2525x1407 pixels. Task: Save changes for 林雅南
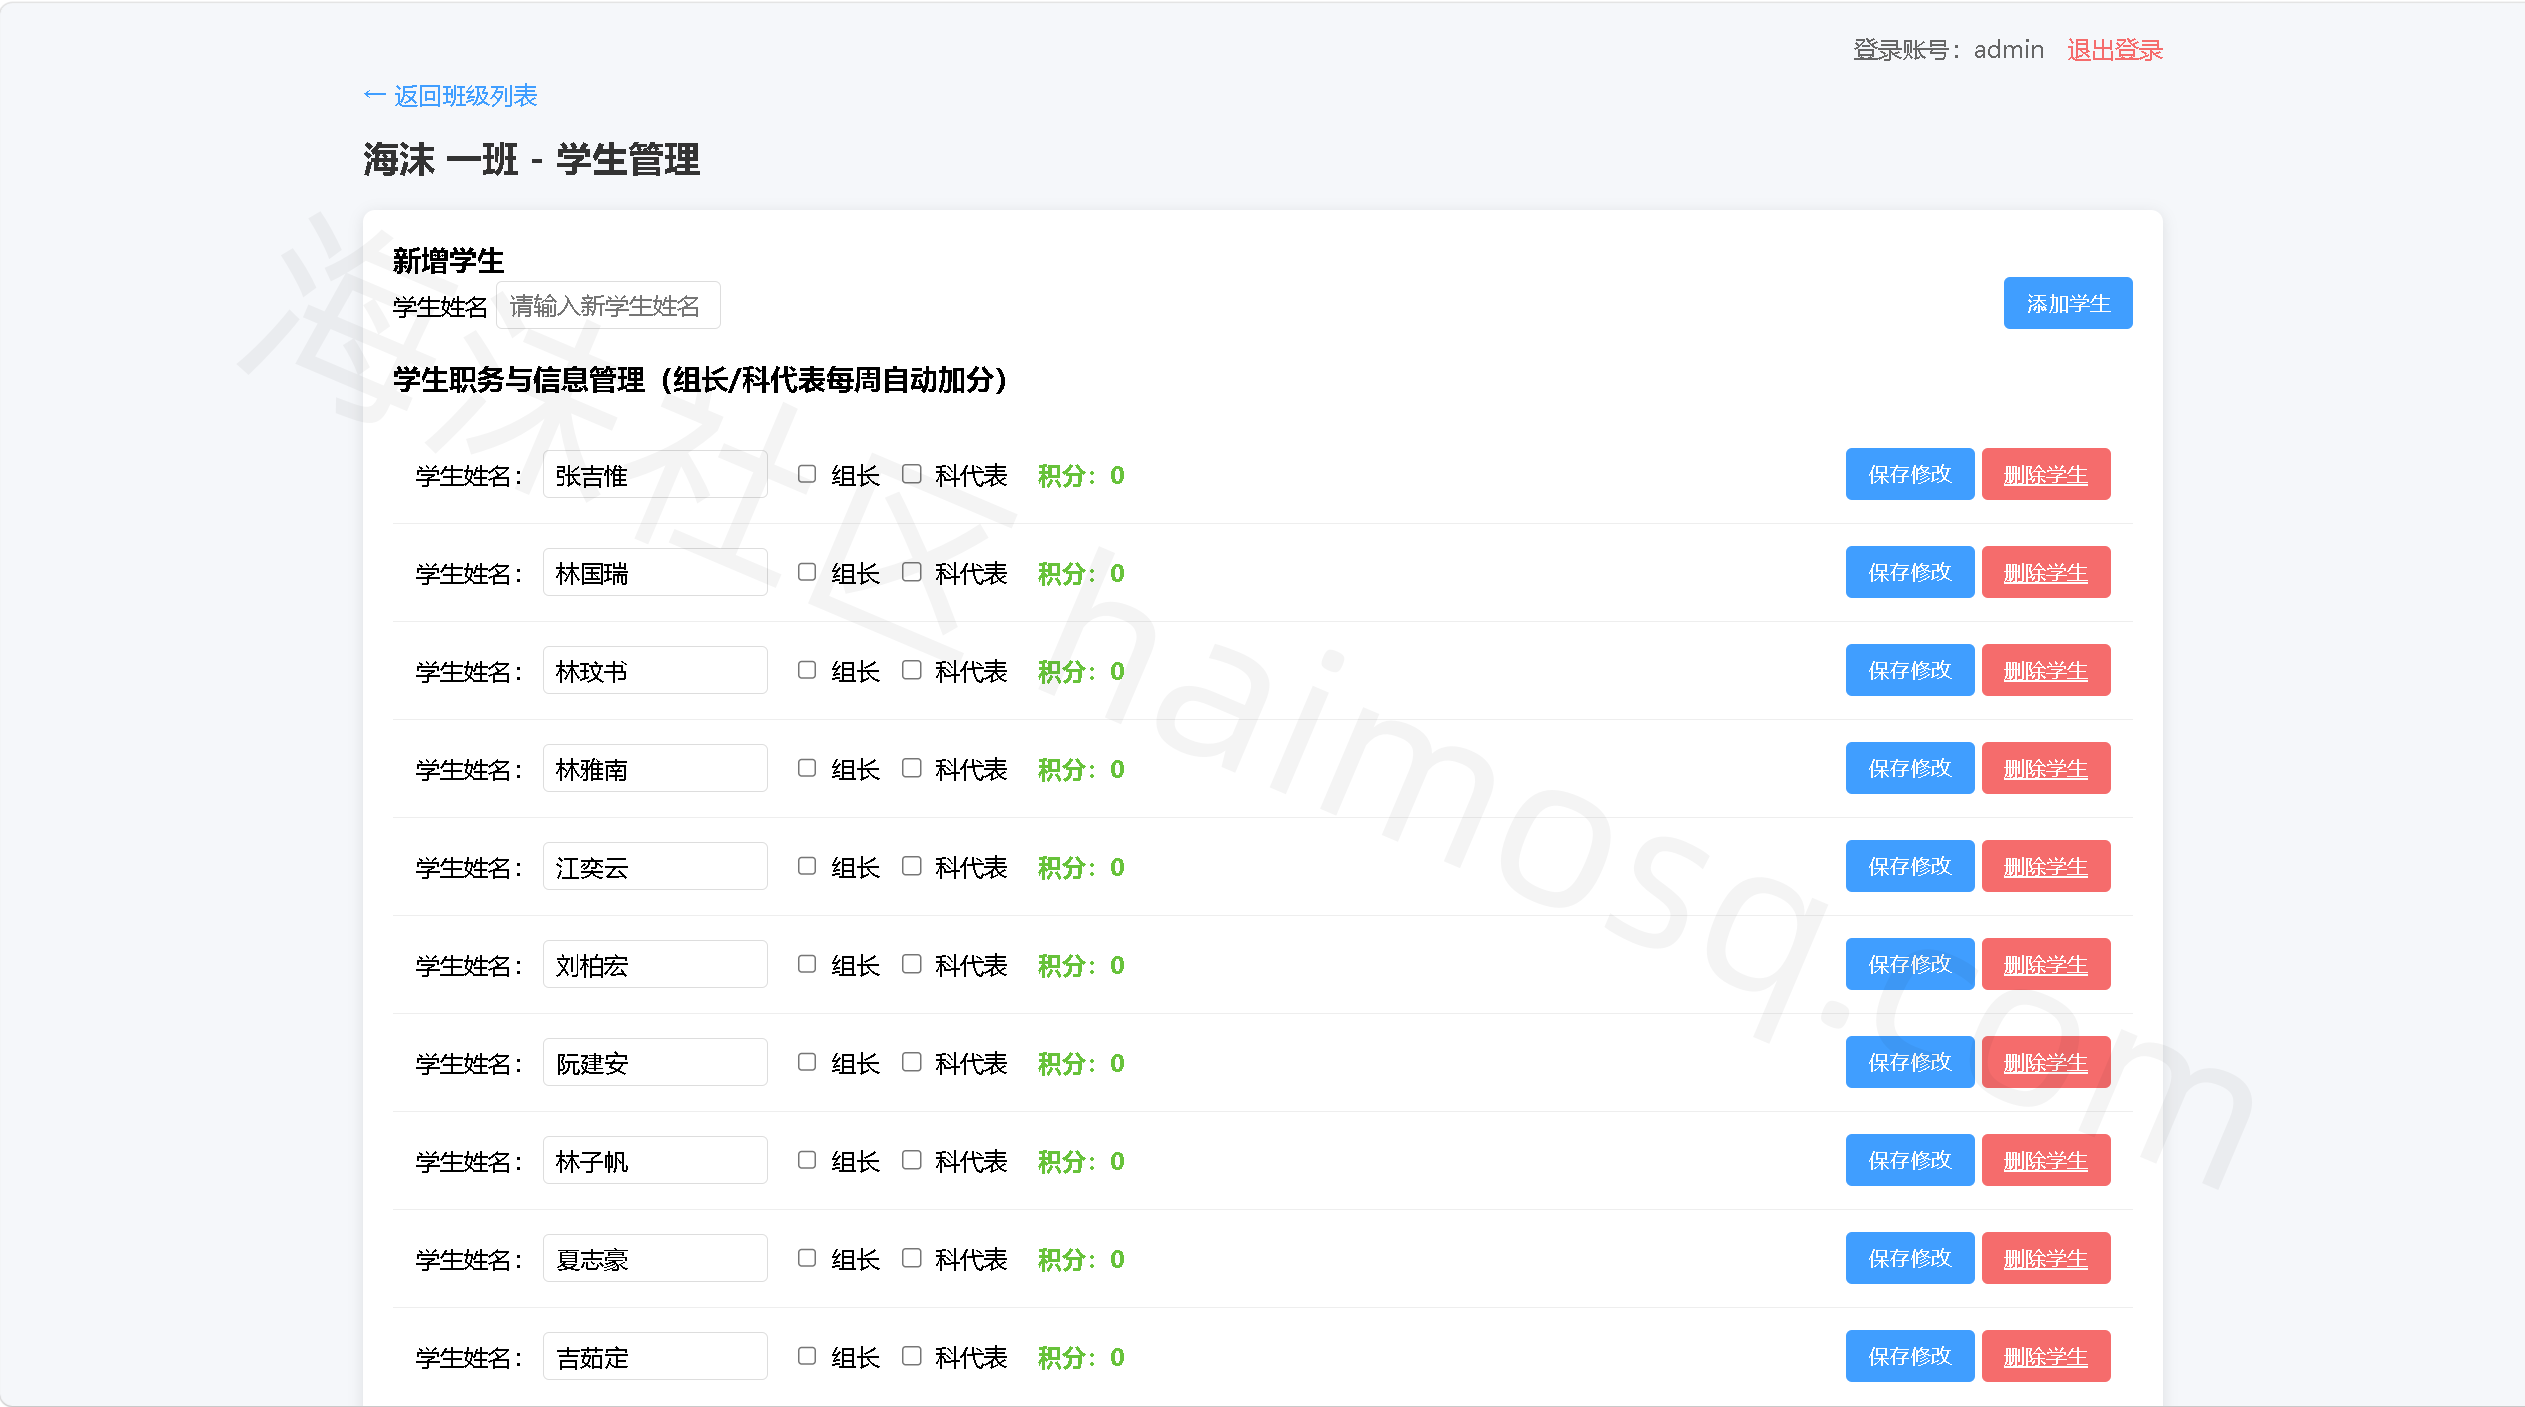[1910, 768]
